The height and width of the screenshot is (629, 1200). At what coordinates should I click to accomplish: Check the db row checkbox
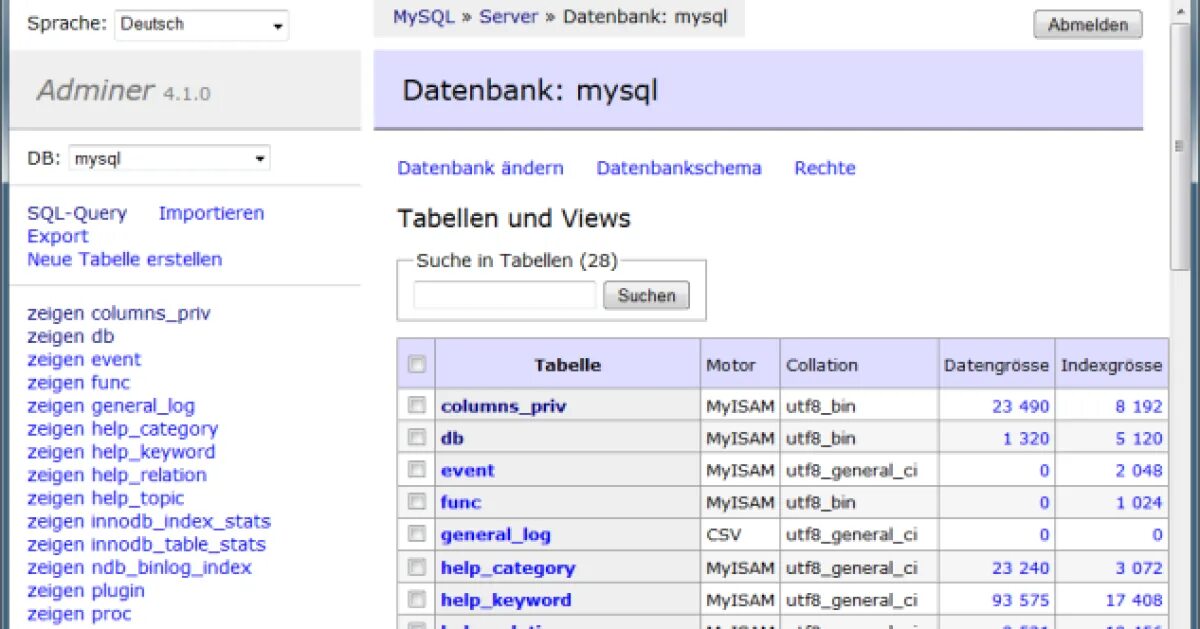pos(417,438)
